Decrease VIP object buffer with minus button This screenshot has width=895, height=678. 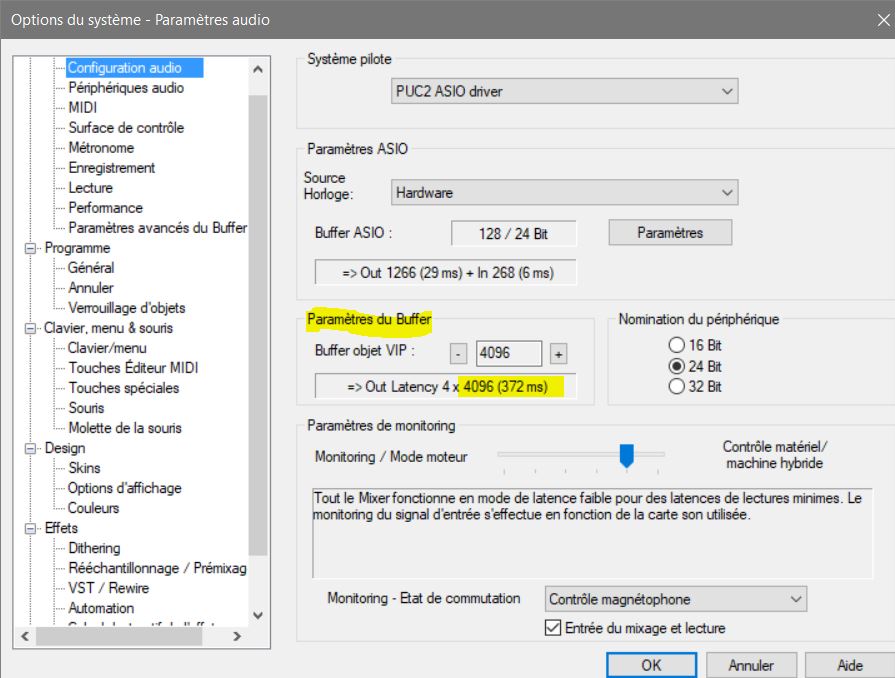pos(458,354)
